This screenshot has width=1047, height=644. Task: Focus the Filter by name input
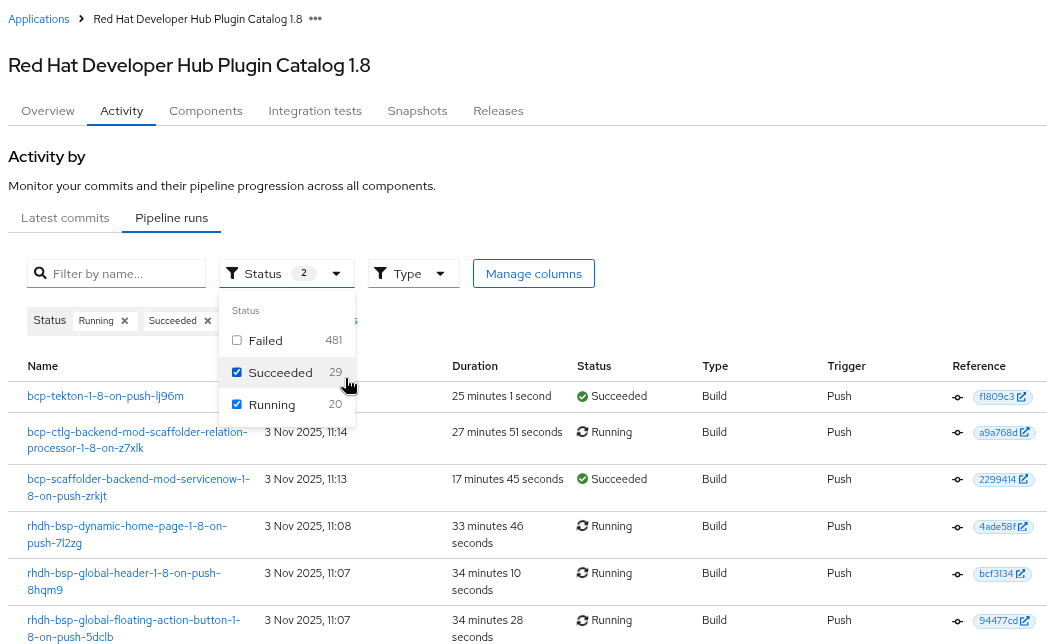click(125, 274)
